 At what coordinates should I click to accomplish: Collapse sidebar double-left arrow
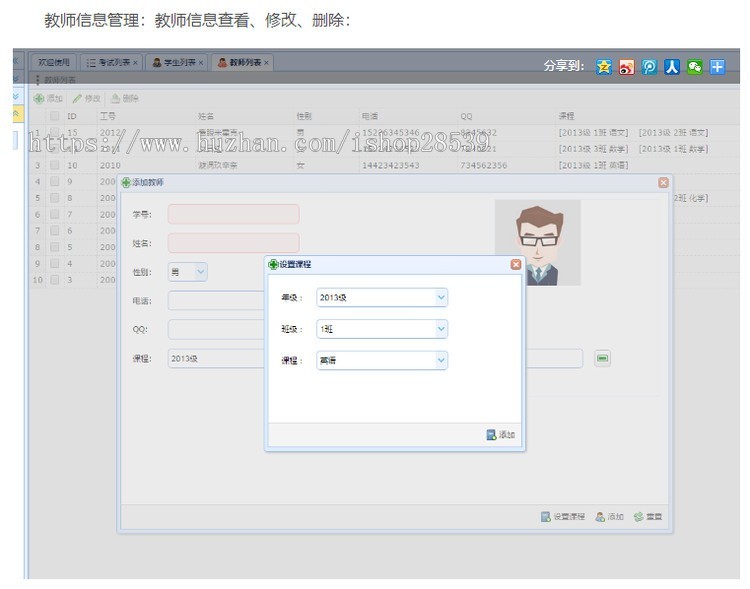16,60
